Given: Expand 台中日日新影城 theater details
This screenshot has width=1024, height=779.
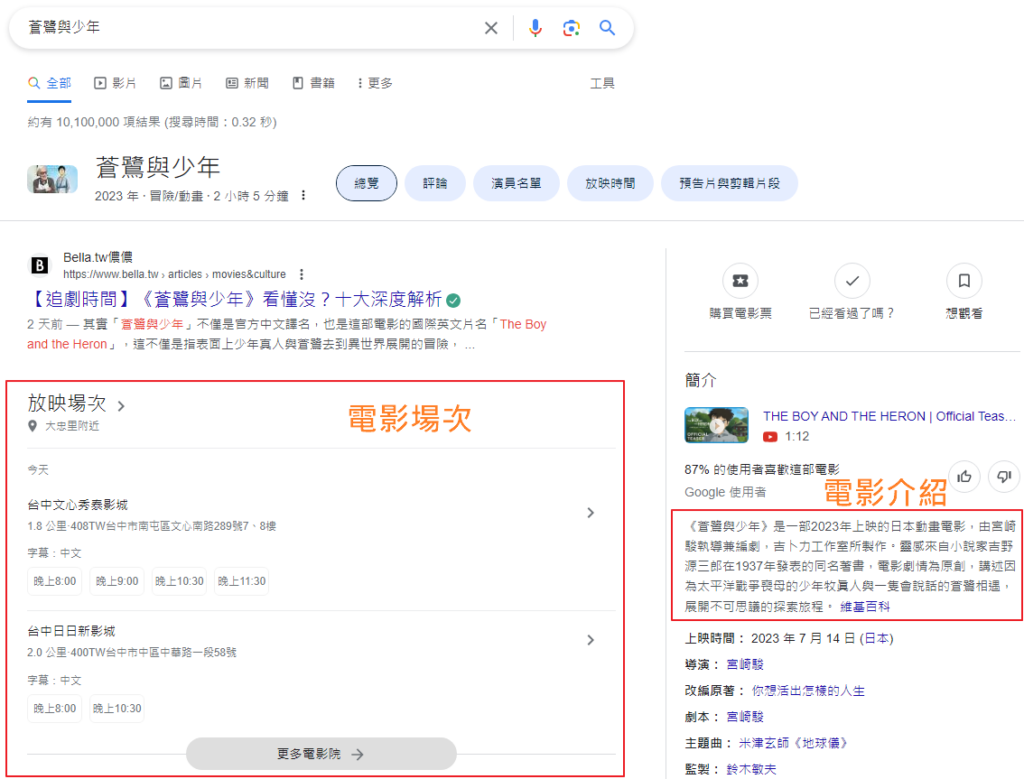Looking at the screenshot, I should coord(590,640).
